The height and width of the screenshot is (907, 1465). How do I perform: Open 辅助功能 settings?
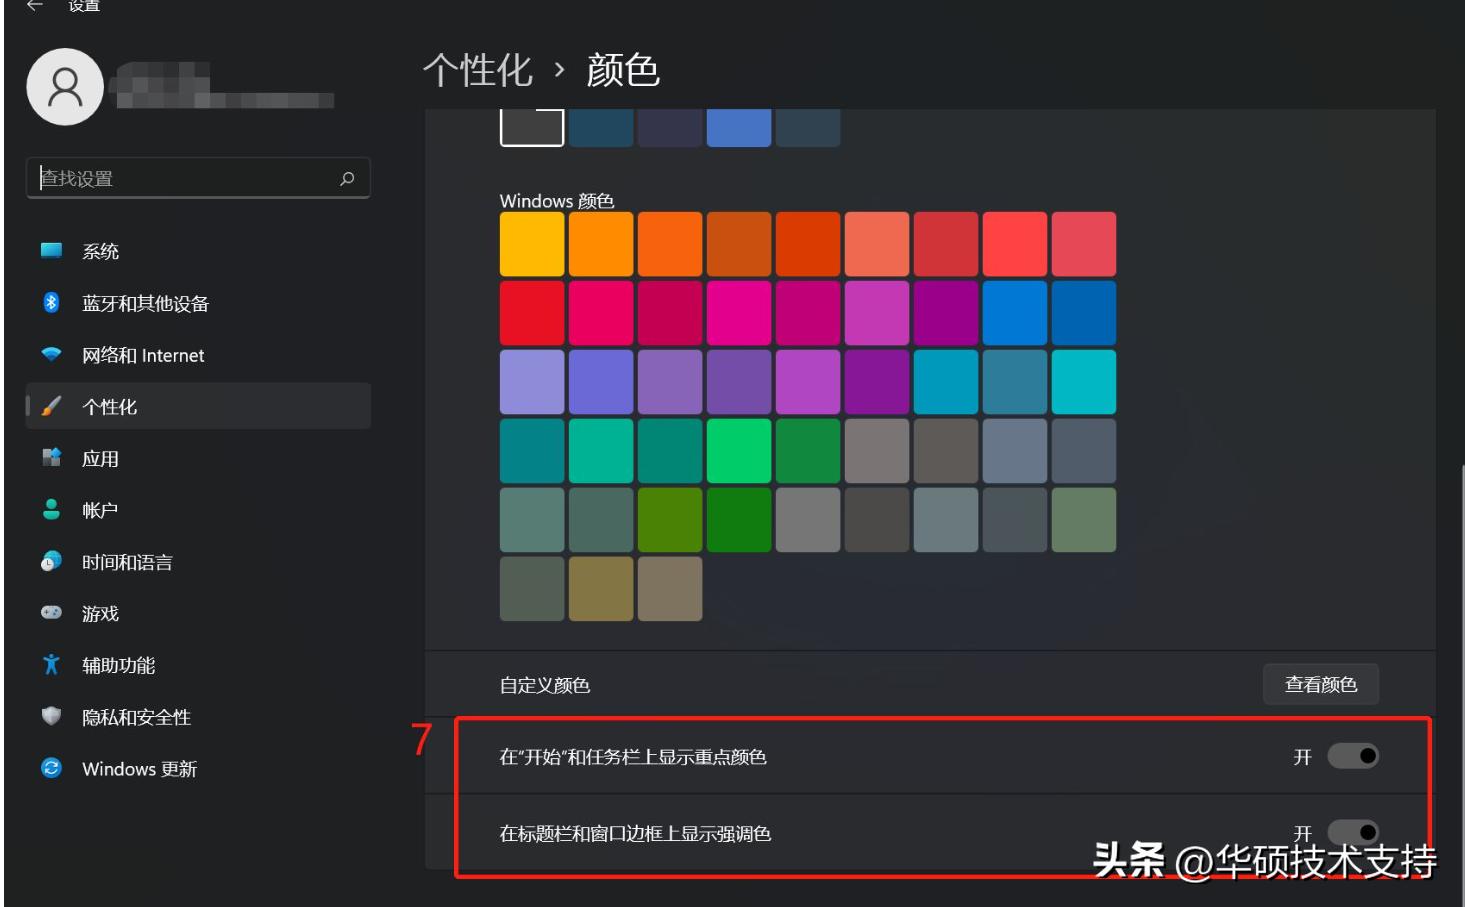pyautogui.click(x=118, y=665)
